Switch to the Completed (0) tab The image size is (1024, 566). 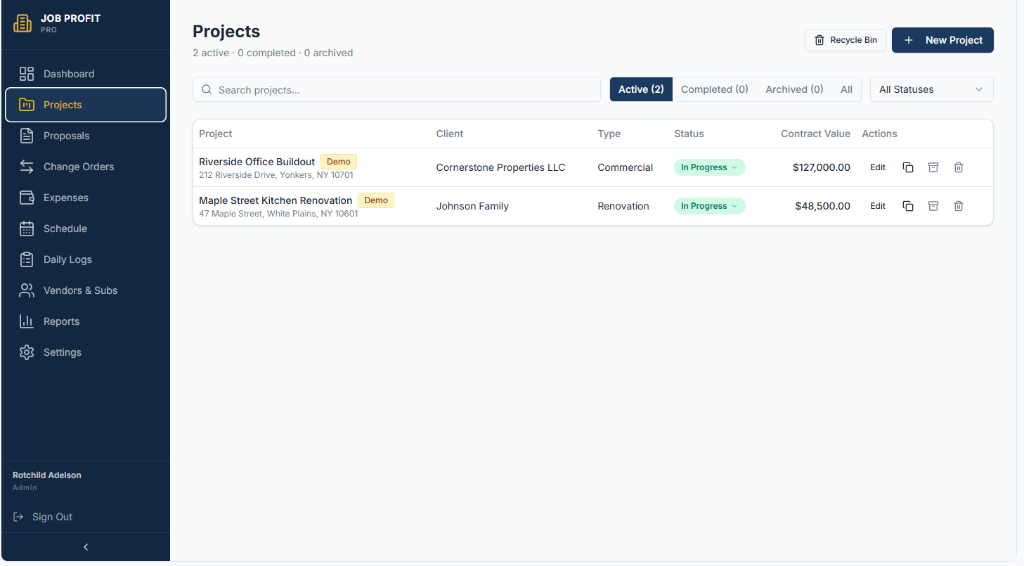[x=714, y=89]
